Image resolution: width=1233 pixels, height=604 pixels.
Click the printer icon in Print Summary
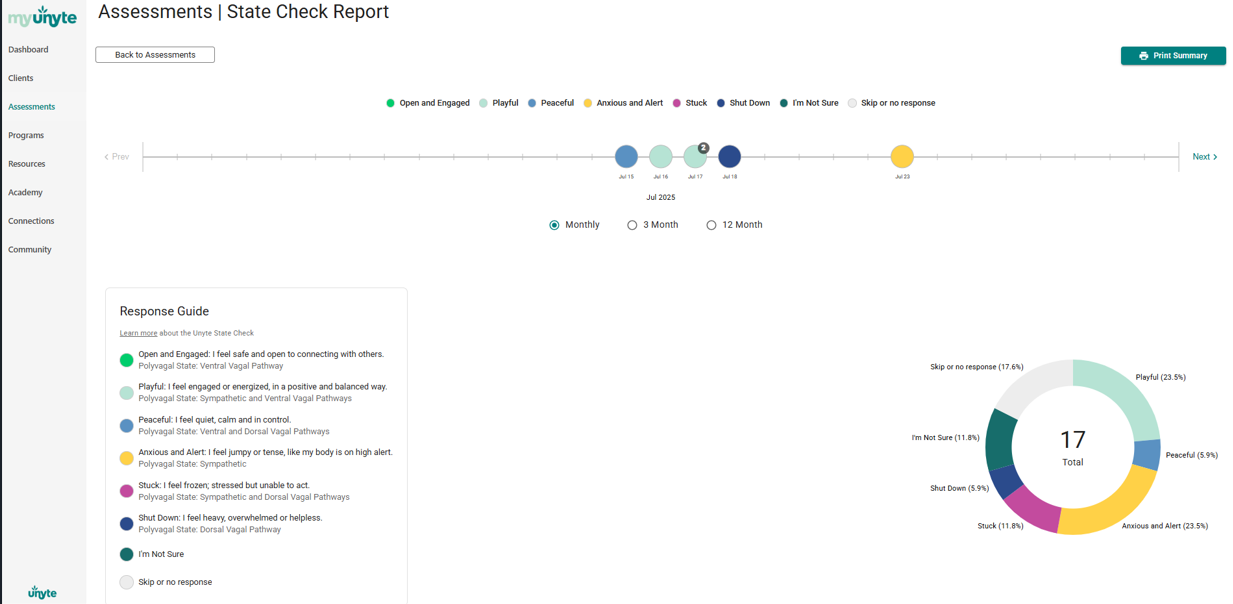pyautogui.click(x=1143, y=56)
